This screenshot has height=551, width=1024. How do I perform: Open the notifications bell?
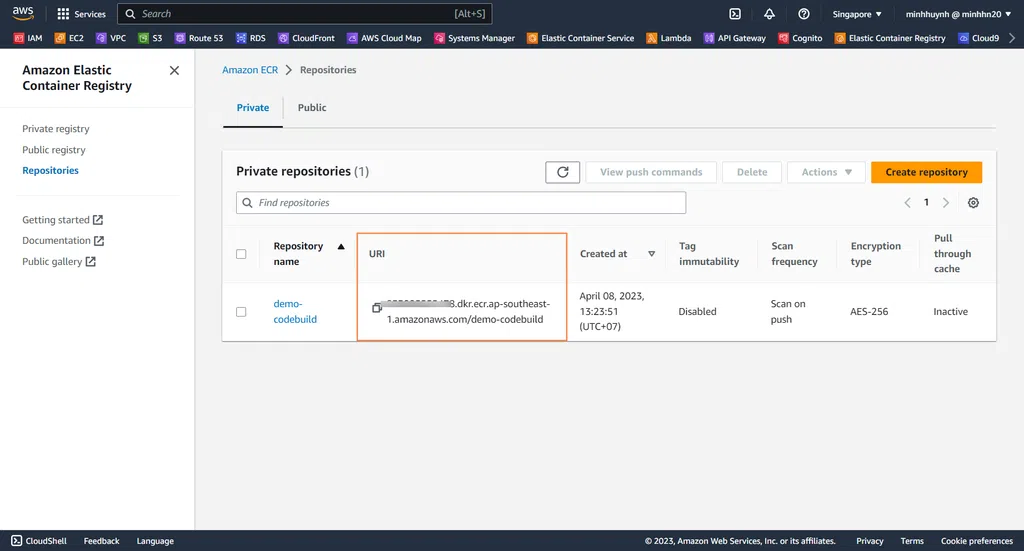[x=769, y=14]
